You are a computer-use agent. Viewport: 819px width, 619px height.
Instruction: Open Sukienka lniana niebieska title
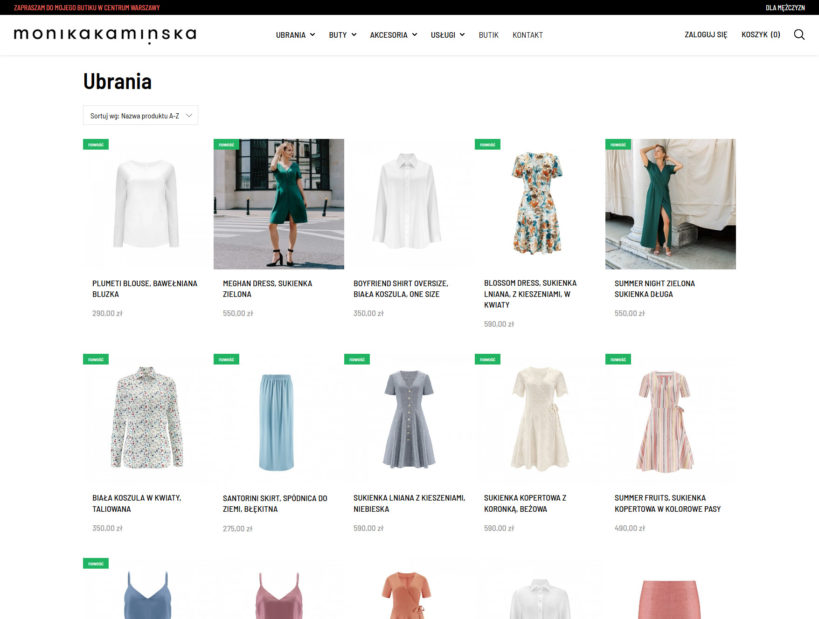pos(409,503)
